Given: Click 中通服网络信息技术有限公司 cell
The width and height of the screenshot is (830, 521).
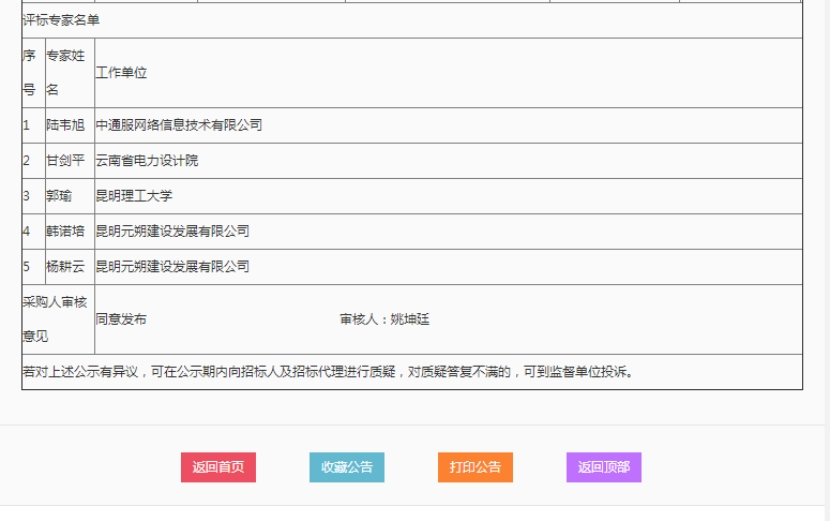Looking at the screenshot, I should pyautogui.click(x=179, y=125).
